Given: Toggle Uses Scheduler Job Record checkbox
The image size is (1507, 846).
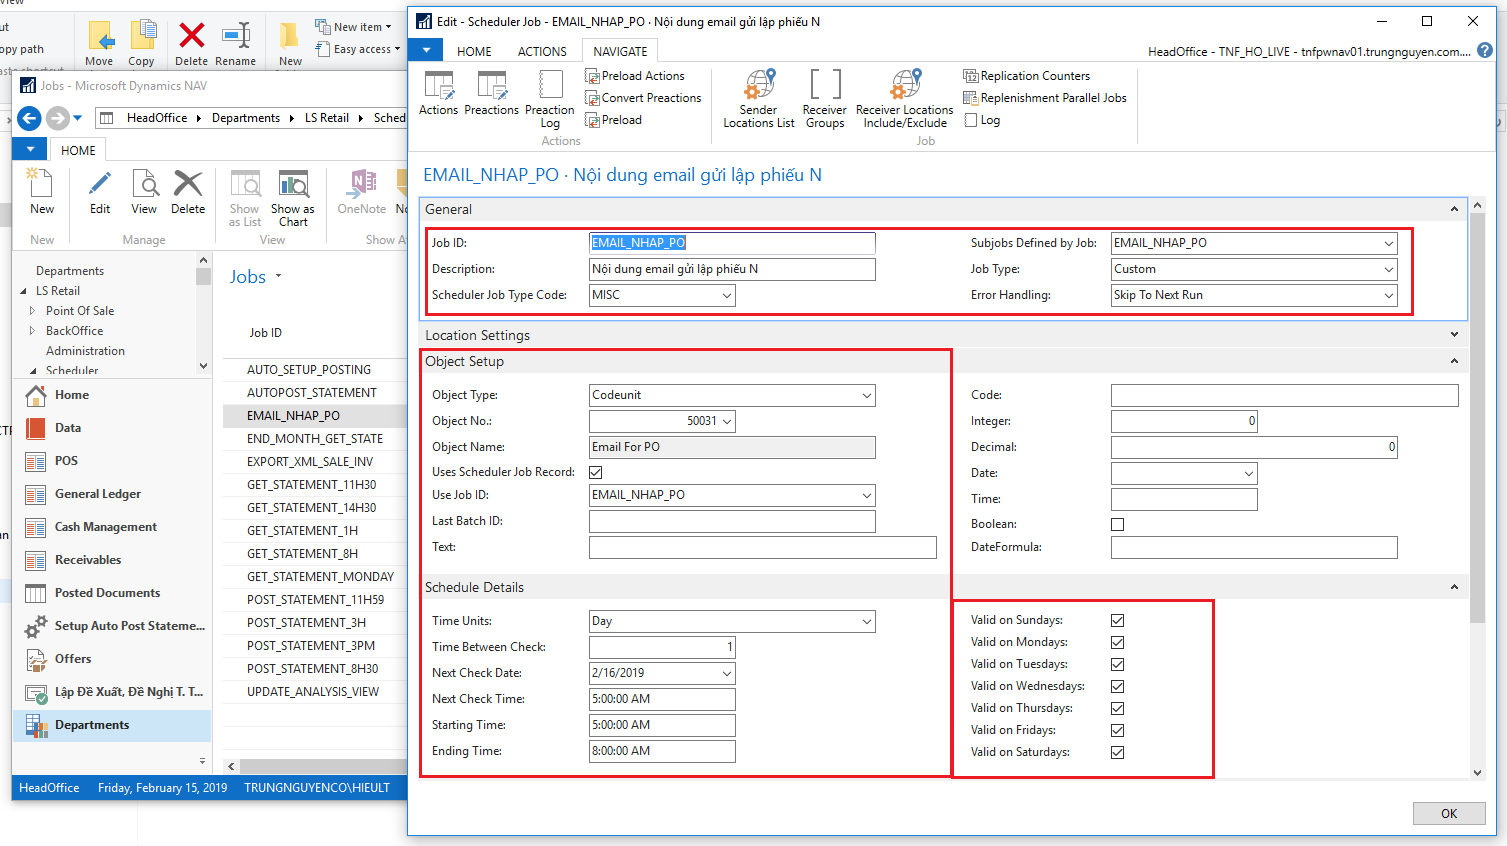Looking at the screenshot, I should (x=596, y=472).
